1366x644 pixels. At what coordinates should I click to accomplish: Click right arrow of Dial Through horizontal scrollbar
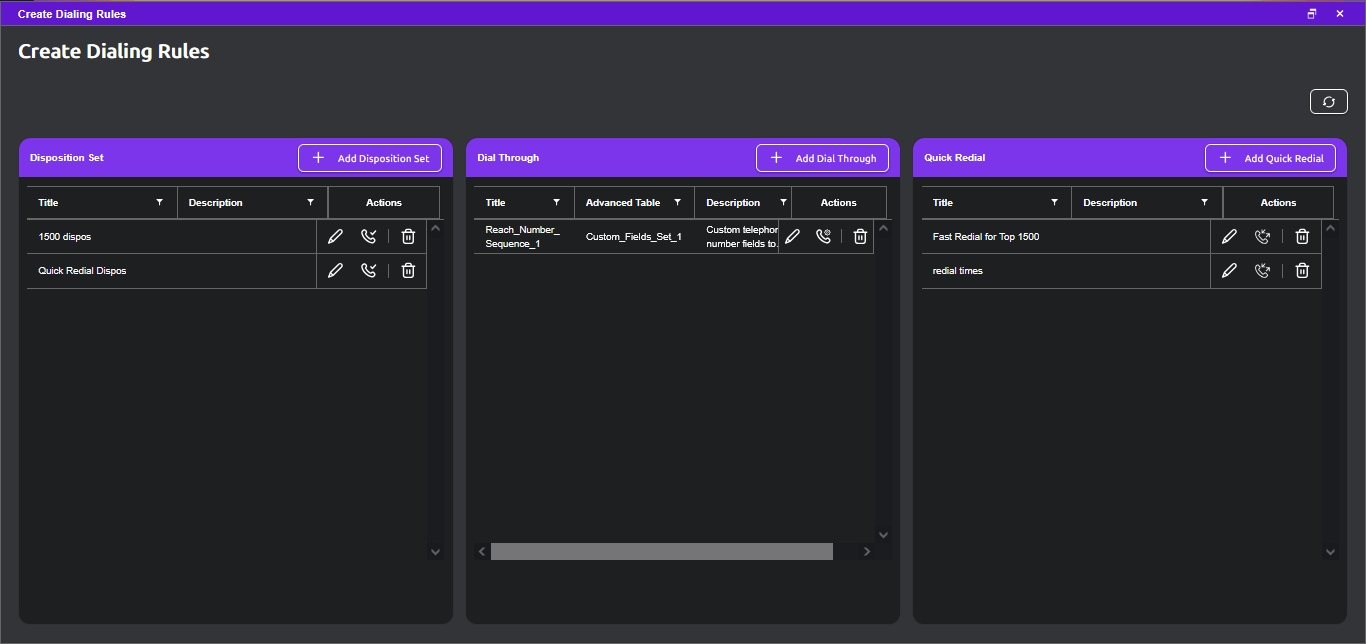pos(867,552)
